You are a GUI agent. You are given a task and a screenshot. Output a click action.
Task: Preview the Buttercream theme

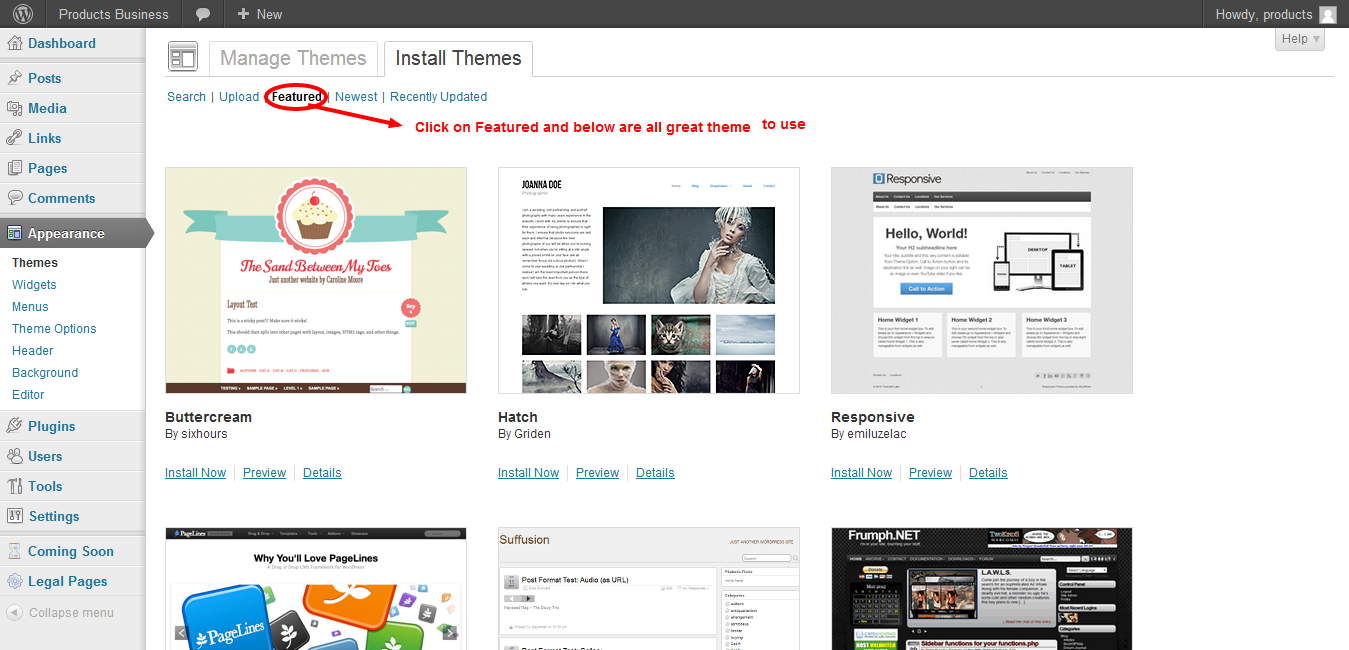click(265, 473)
